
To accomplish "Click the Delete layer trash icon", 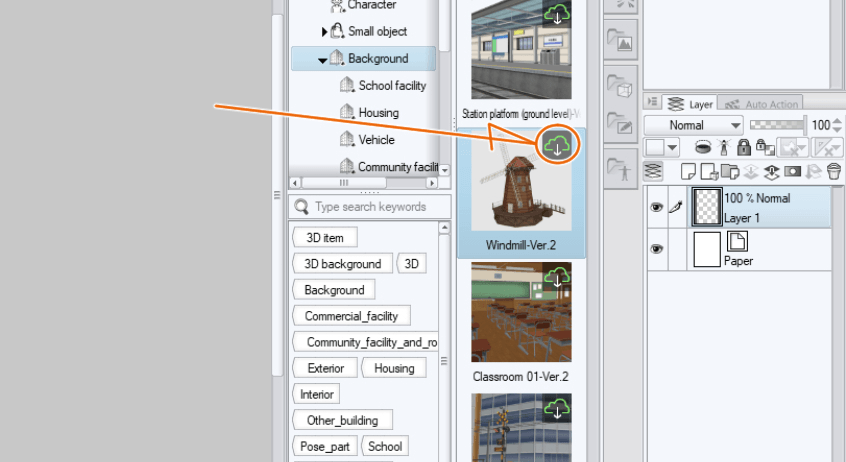I will coord(833,171).
